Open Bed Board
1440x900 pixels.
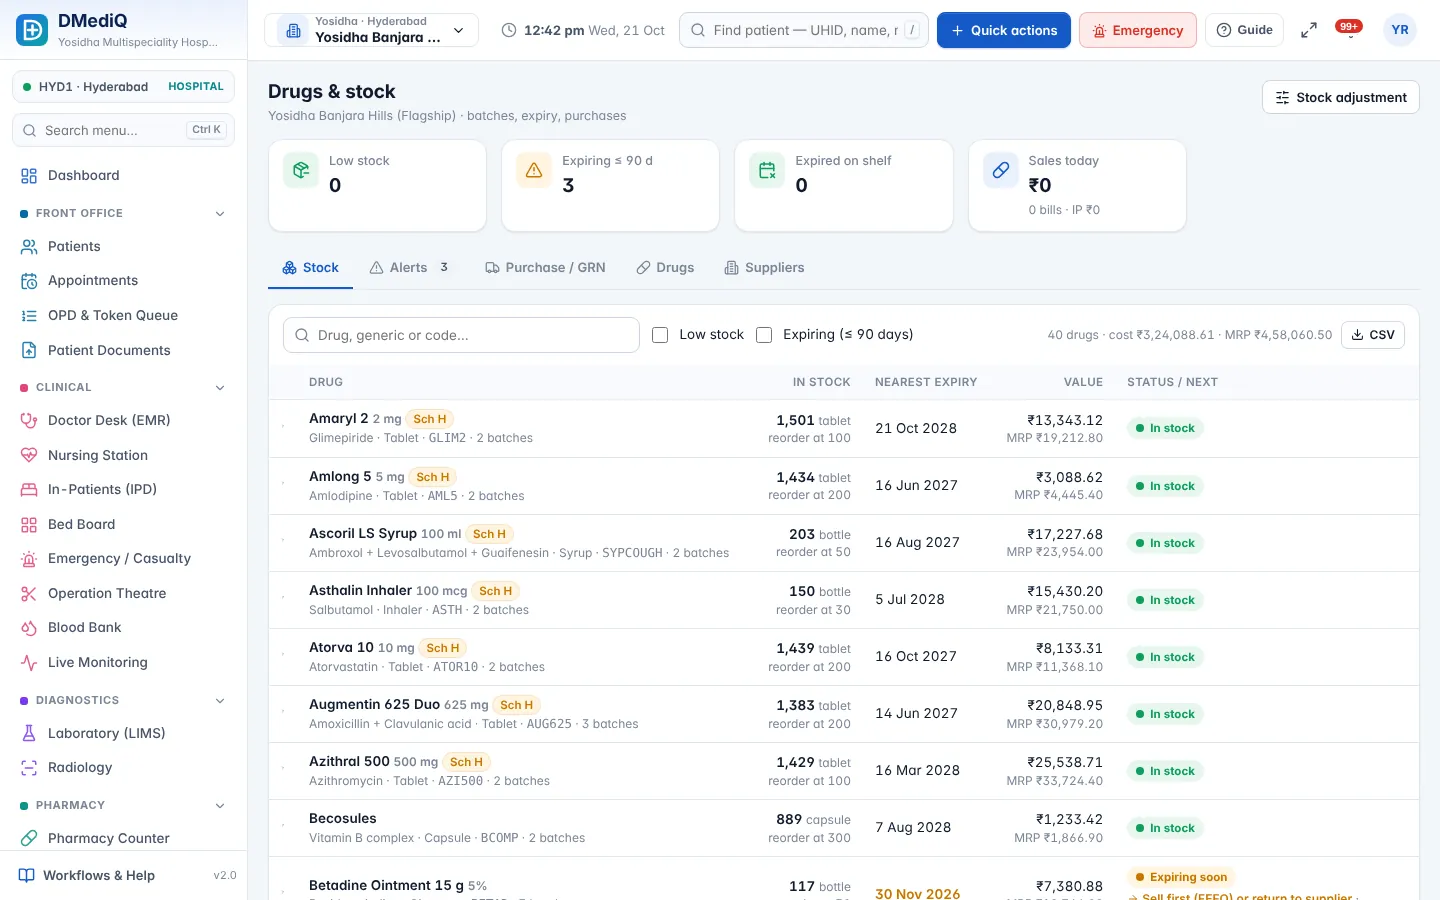tap(123, 524)
